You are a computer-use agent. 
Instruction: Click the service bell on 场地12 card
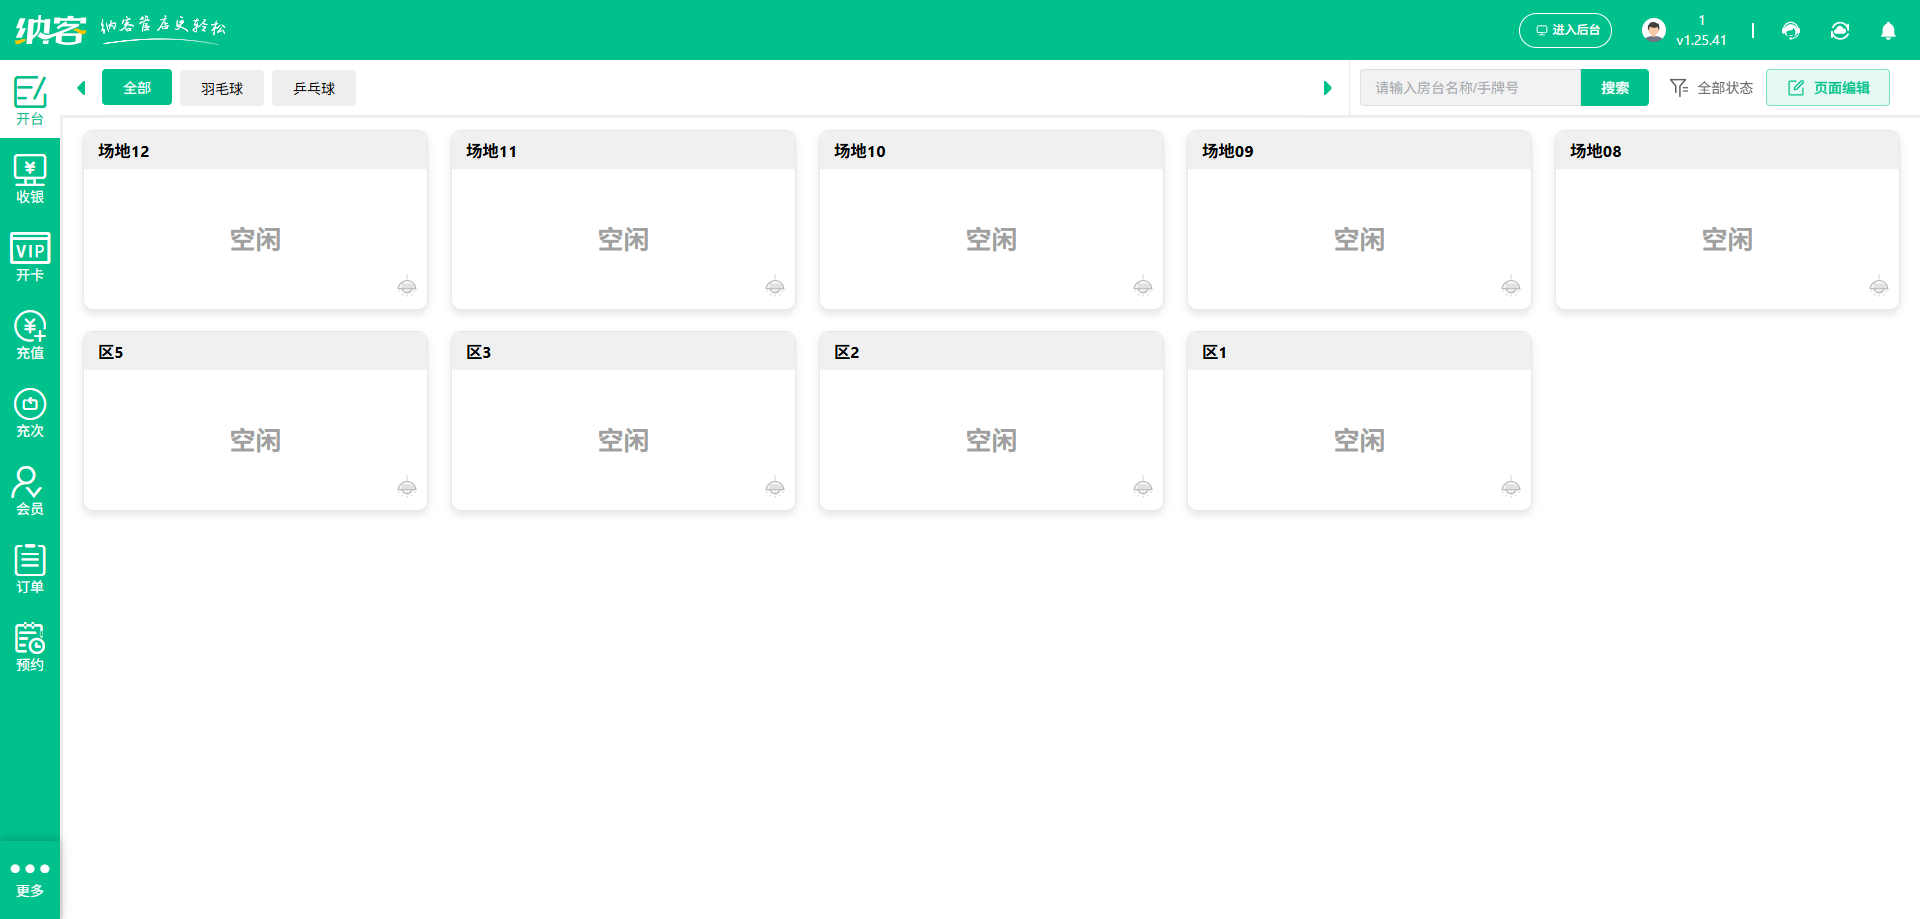(407, 287)
